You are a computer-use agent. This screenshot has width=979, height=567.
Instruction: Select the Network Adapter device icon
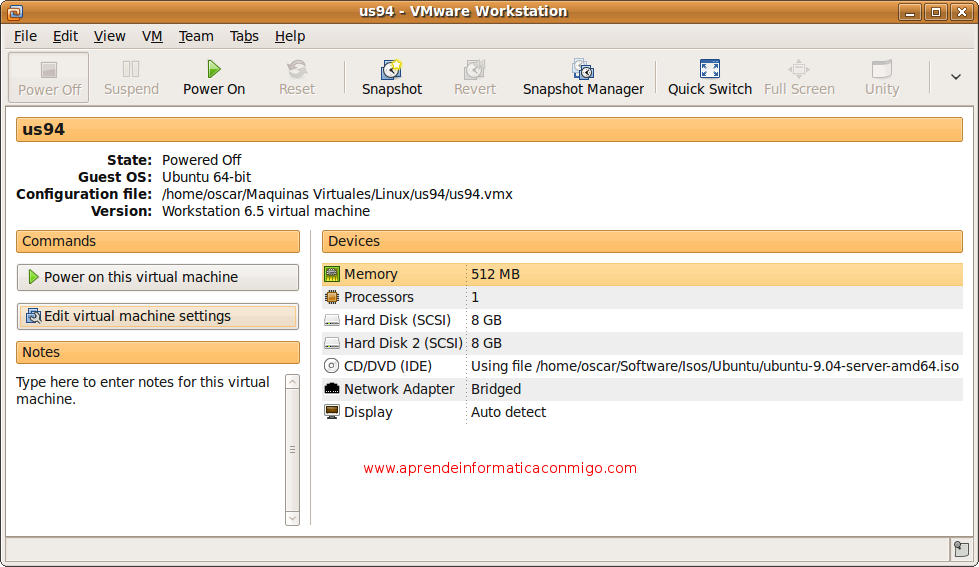(x=332, y=388)
